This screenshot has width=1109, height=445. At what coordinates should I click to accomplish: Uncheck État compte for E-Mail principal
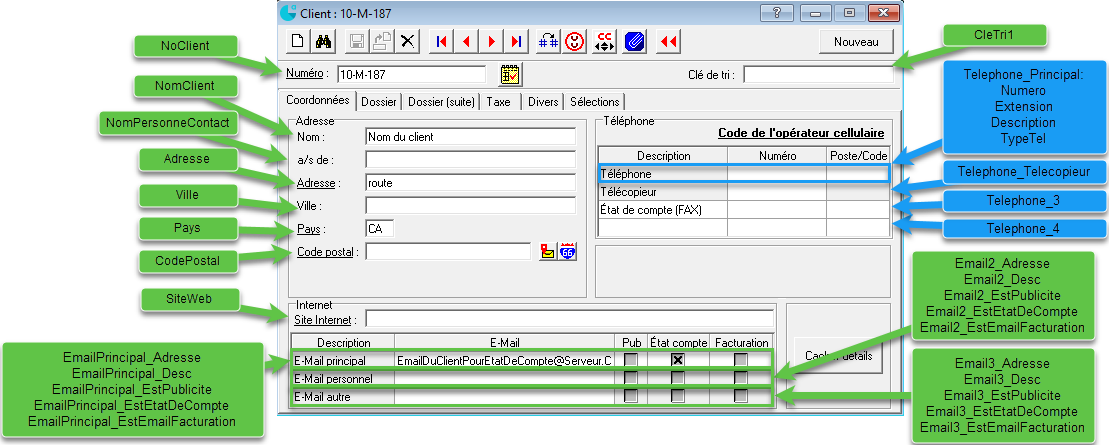point(678,360)
